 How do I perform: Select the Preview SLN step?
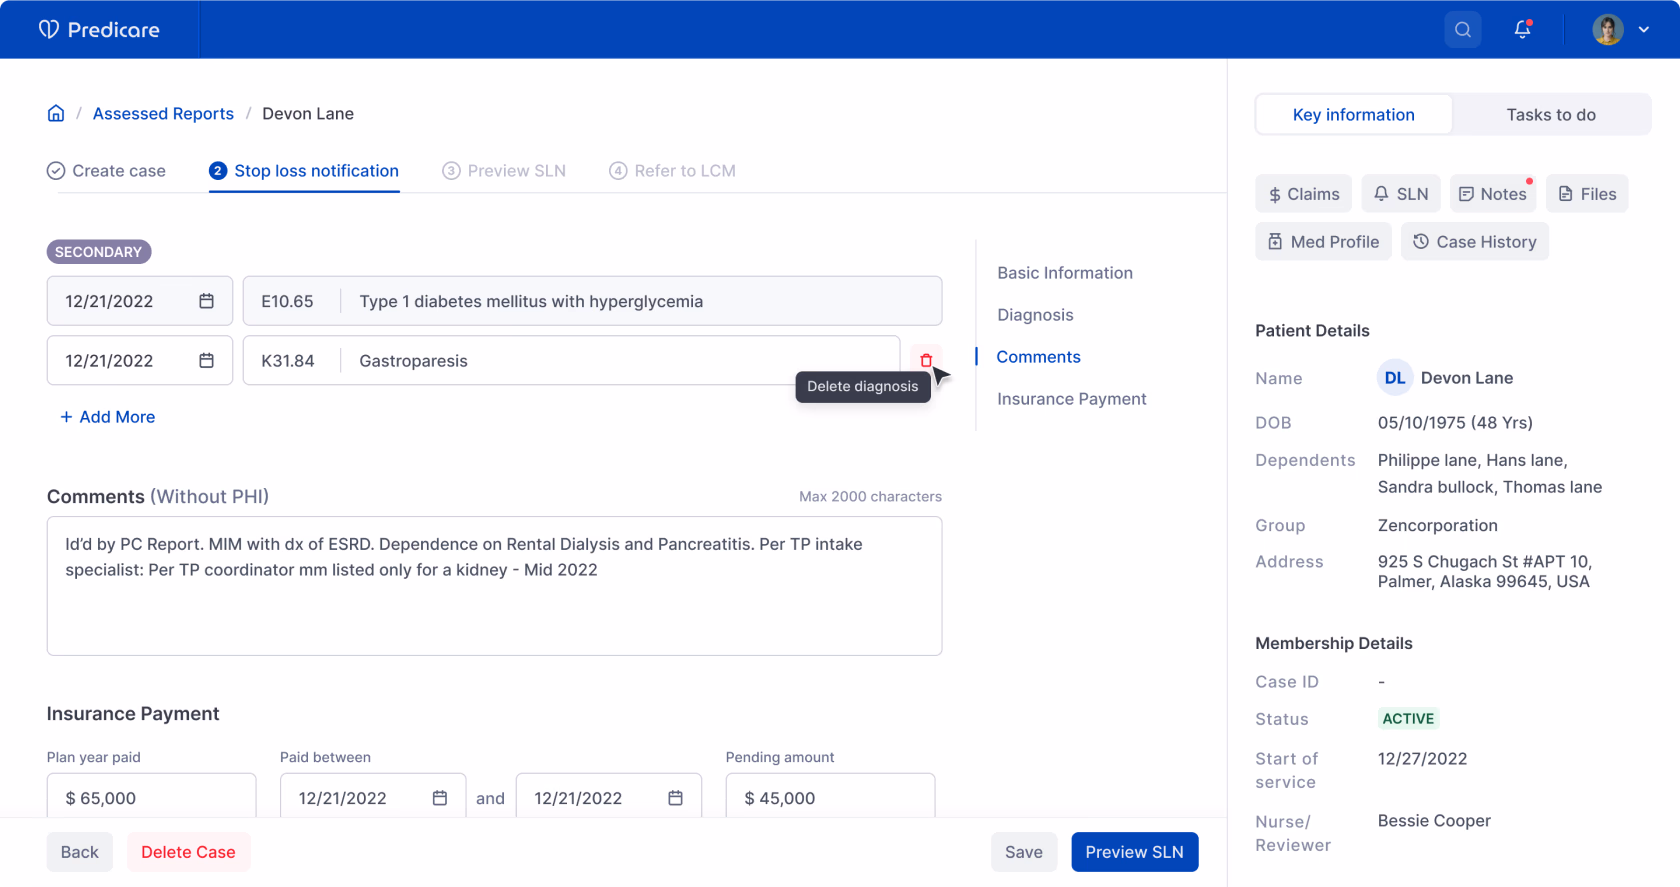[x=504, y=171]
